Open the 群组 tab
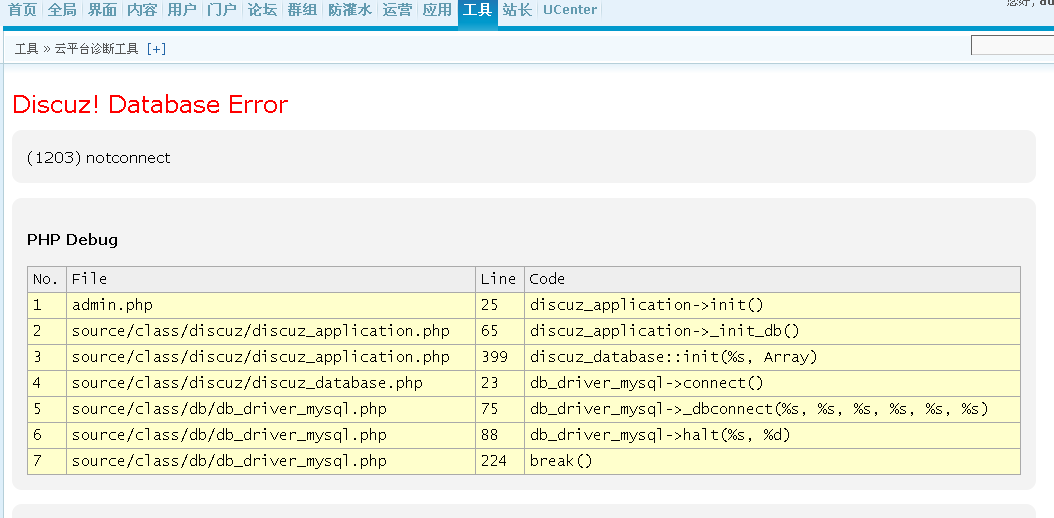 coord(302,10)
